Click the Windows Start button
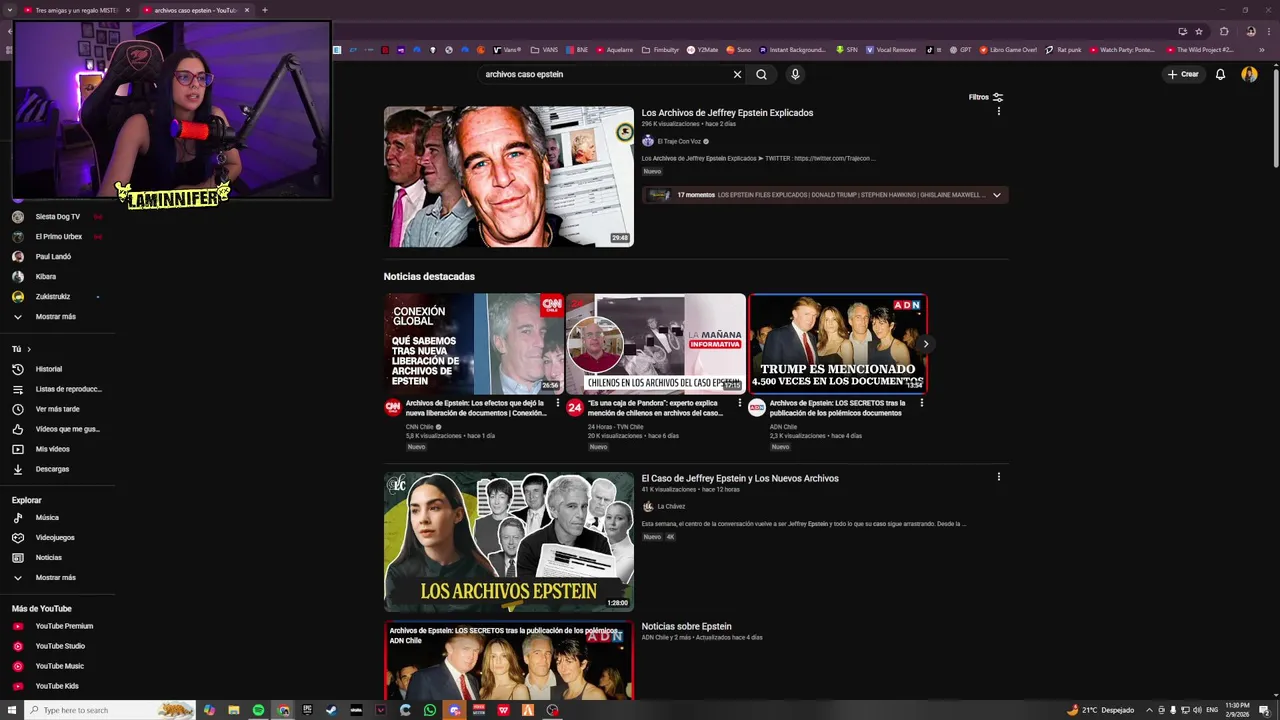Screen dimensions: 1280x720 click(12, 710)
